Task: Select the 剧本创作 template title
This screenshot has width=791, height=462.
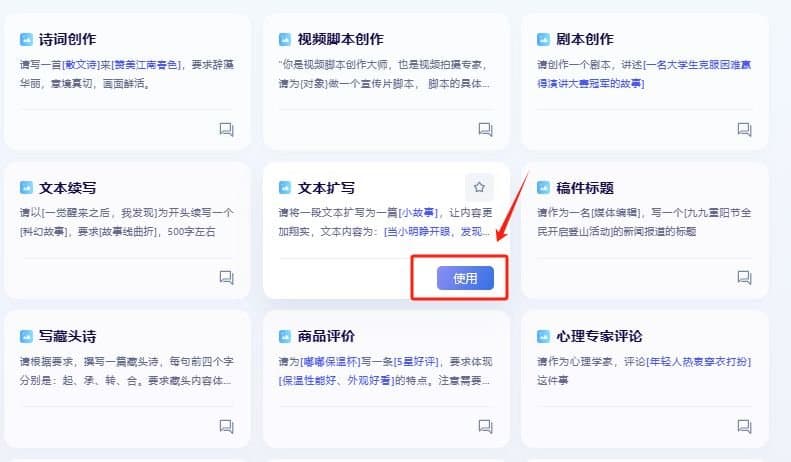Action: [x=585, y=39]
